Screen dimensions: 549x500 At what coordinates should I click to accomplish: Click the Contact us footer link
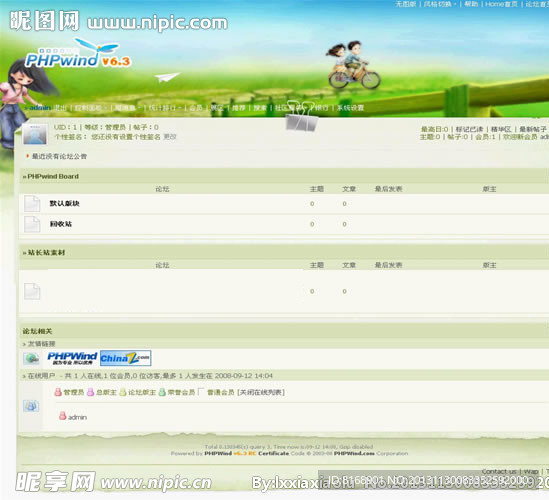pos(499,471)
